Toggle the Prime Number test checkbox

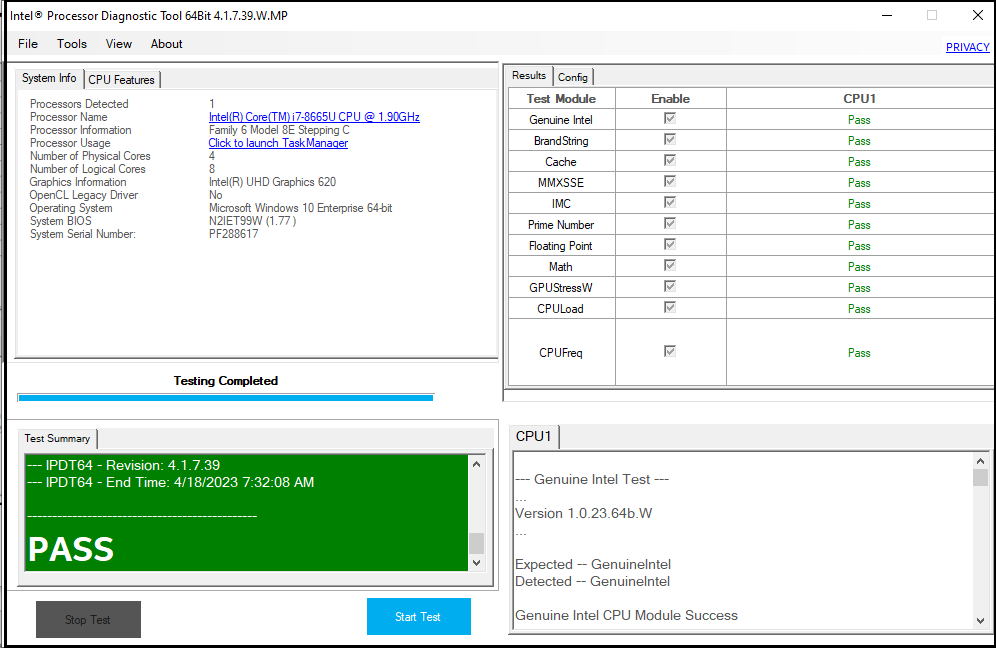[x=670, y=223]
